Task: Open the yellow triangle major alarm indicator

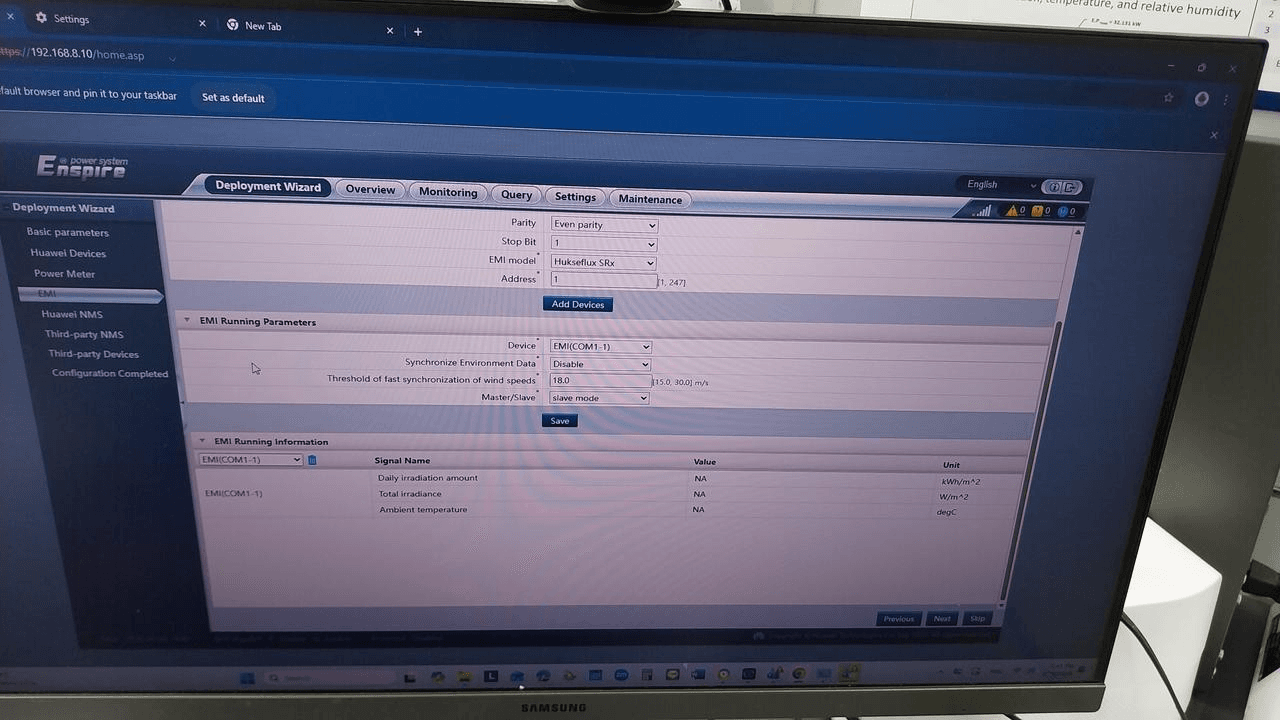Action: [1015, 211]
